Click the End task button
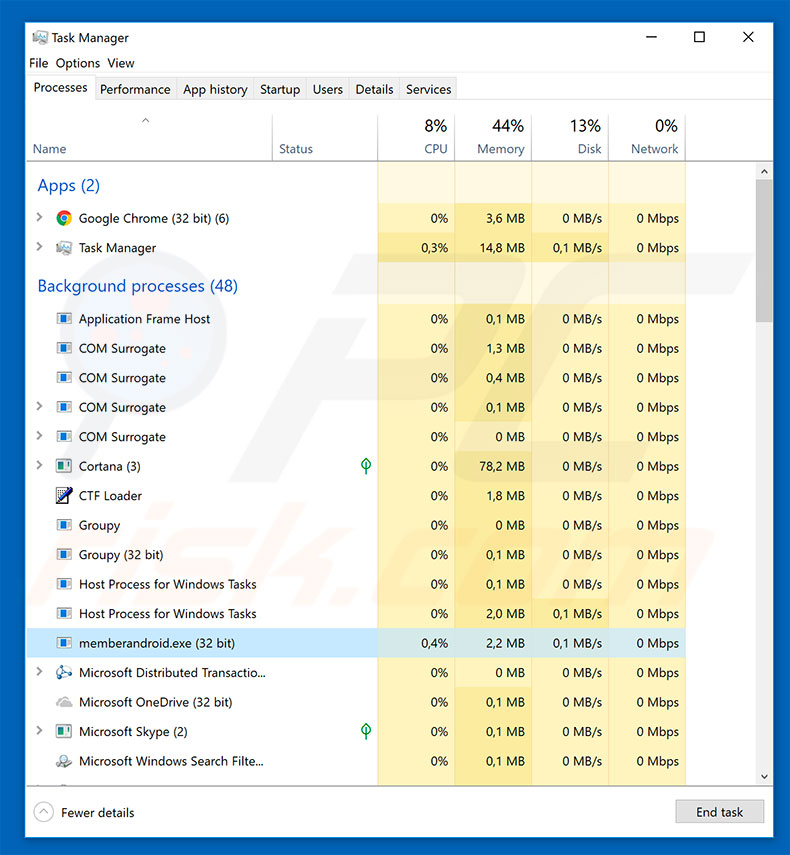790x855 pixels. tap(719, 812)
